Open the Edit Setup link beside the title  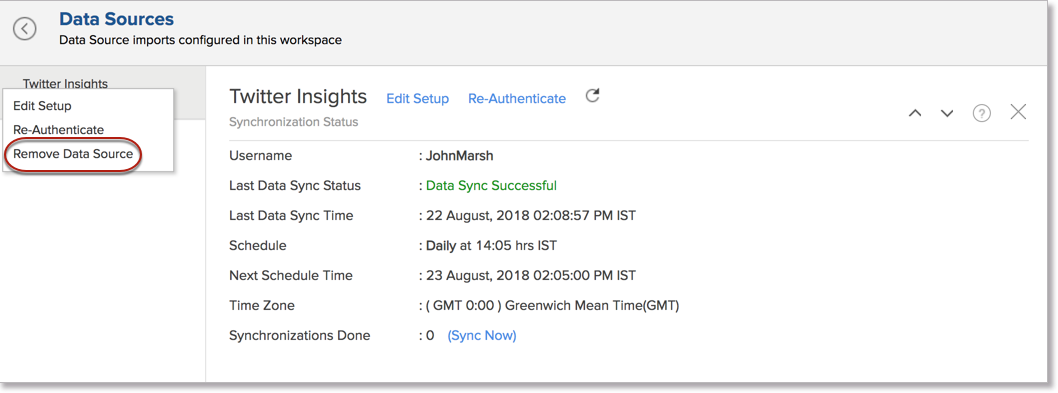coord(418,99)
